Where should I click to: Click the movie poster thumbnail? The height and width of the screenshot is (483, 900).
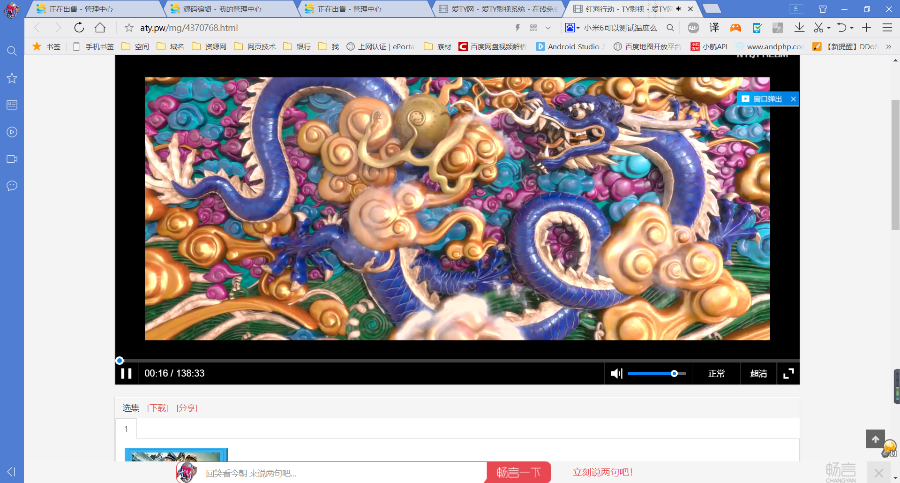(176, 455)
